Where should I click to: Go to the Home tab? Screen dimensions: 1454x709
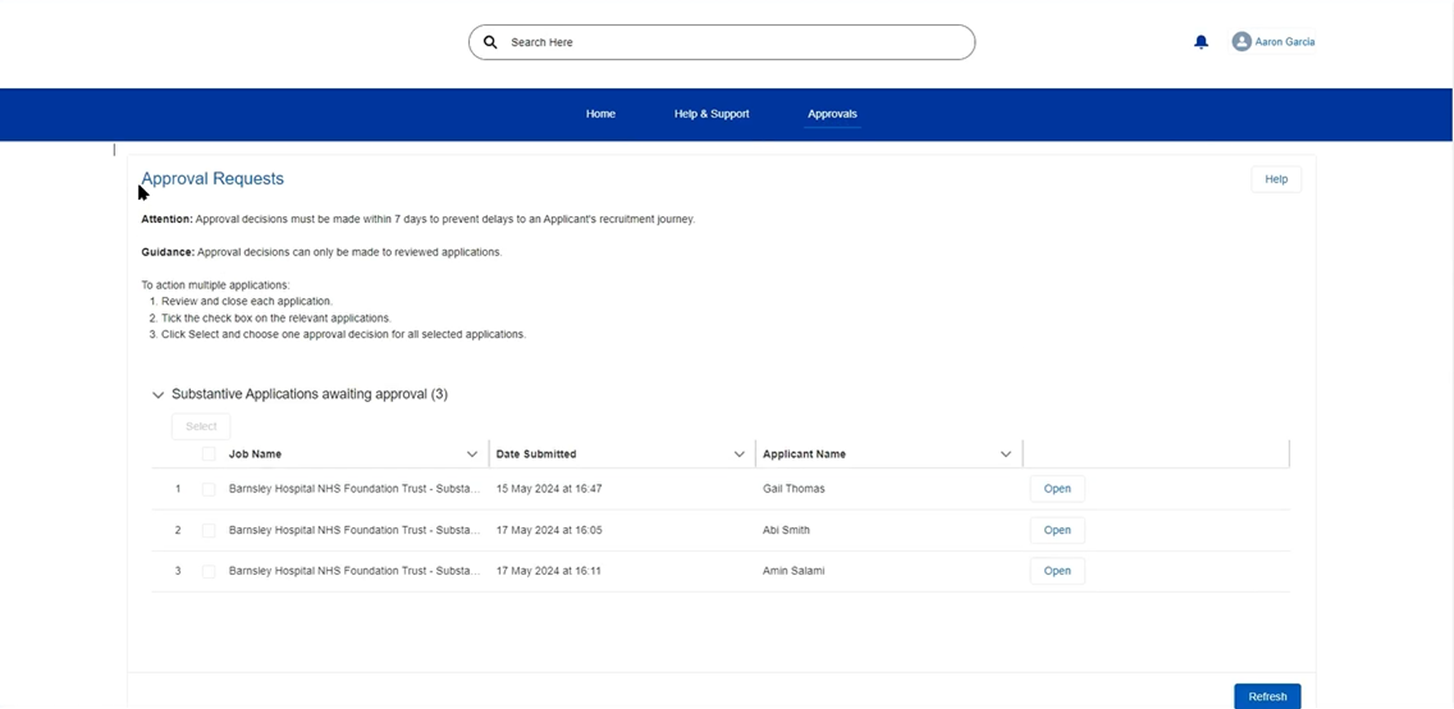pos(600,114)
